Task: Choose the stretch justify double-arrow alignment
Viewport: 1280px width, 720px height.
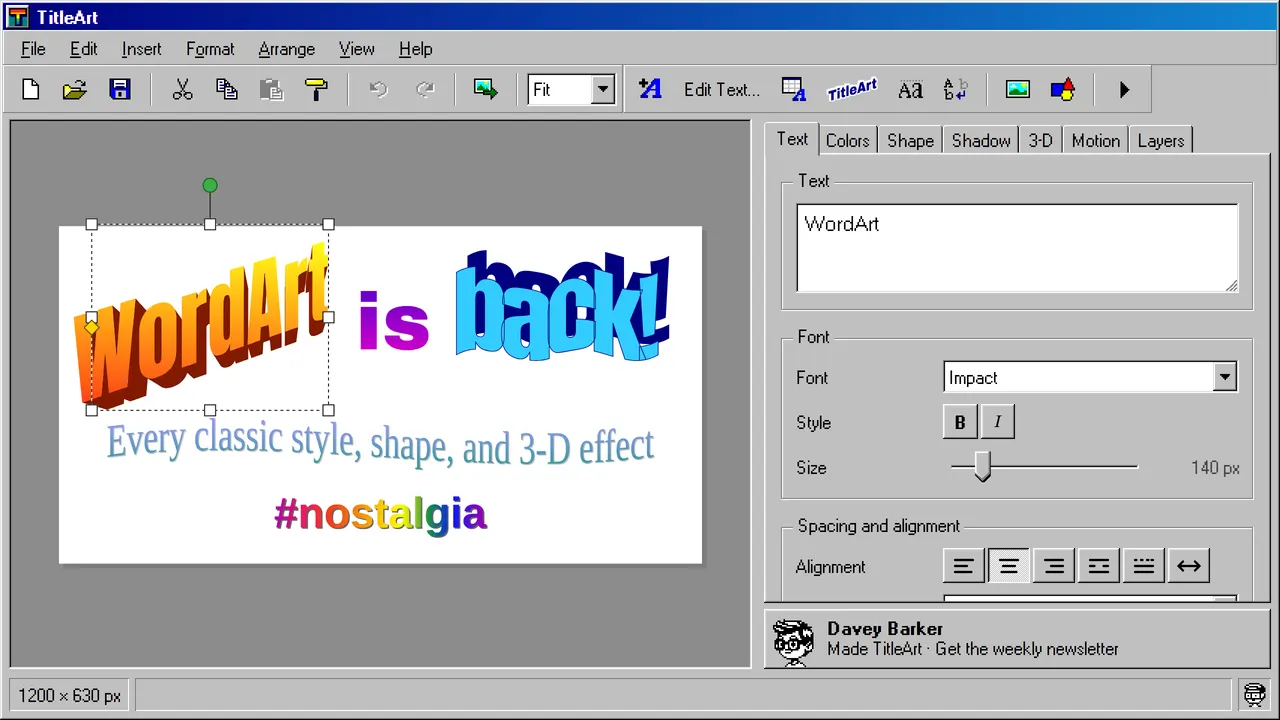Action: tap(1189, 567)
